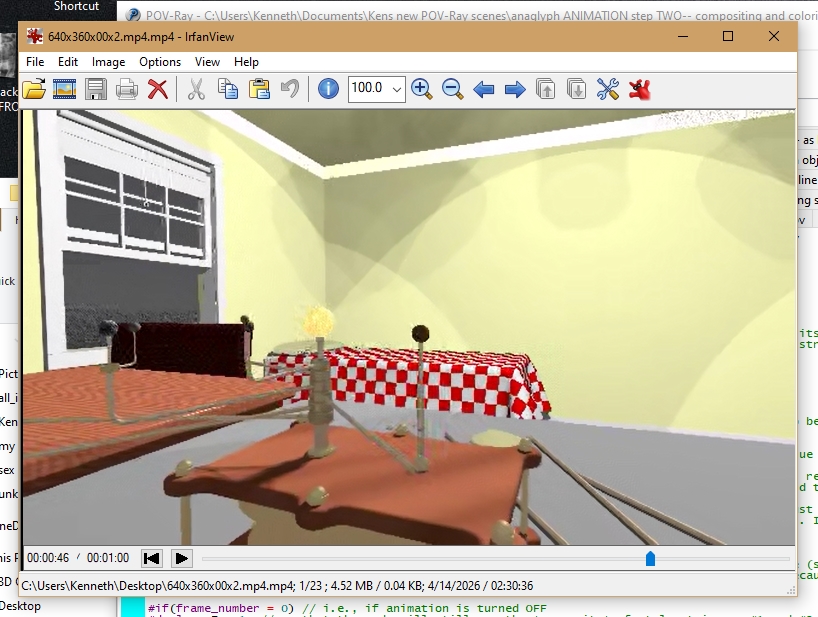The height and width of the screenshot is (617, 818).
Task: Zoom out with the magnifier minus icon
Action: pyautogui.click(x=452, y=89)
